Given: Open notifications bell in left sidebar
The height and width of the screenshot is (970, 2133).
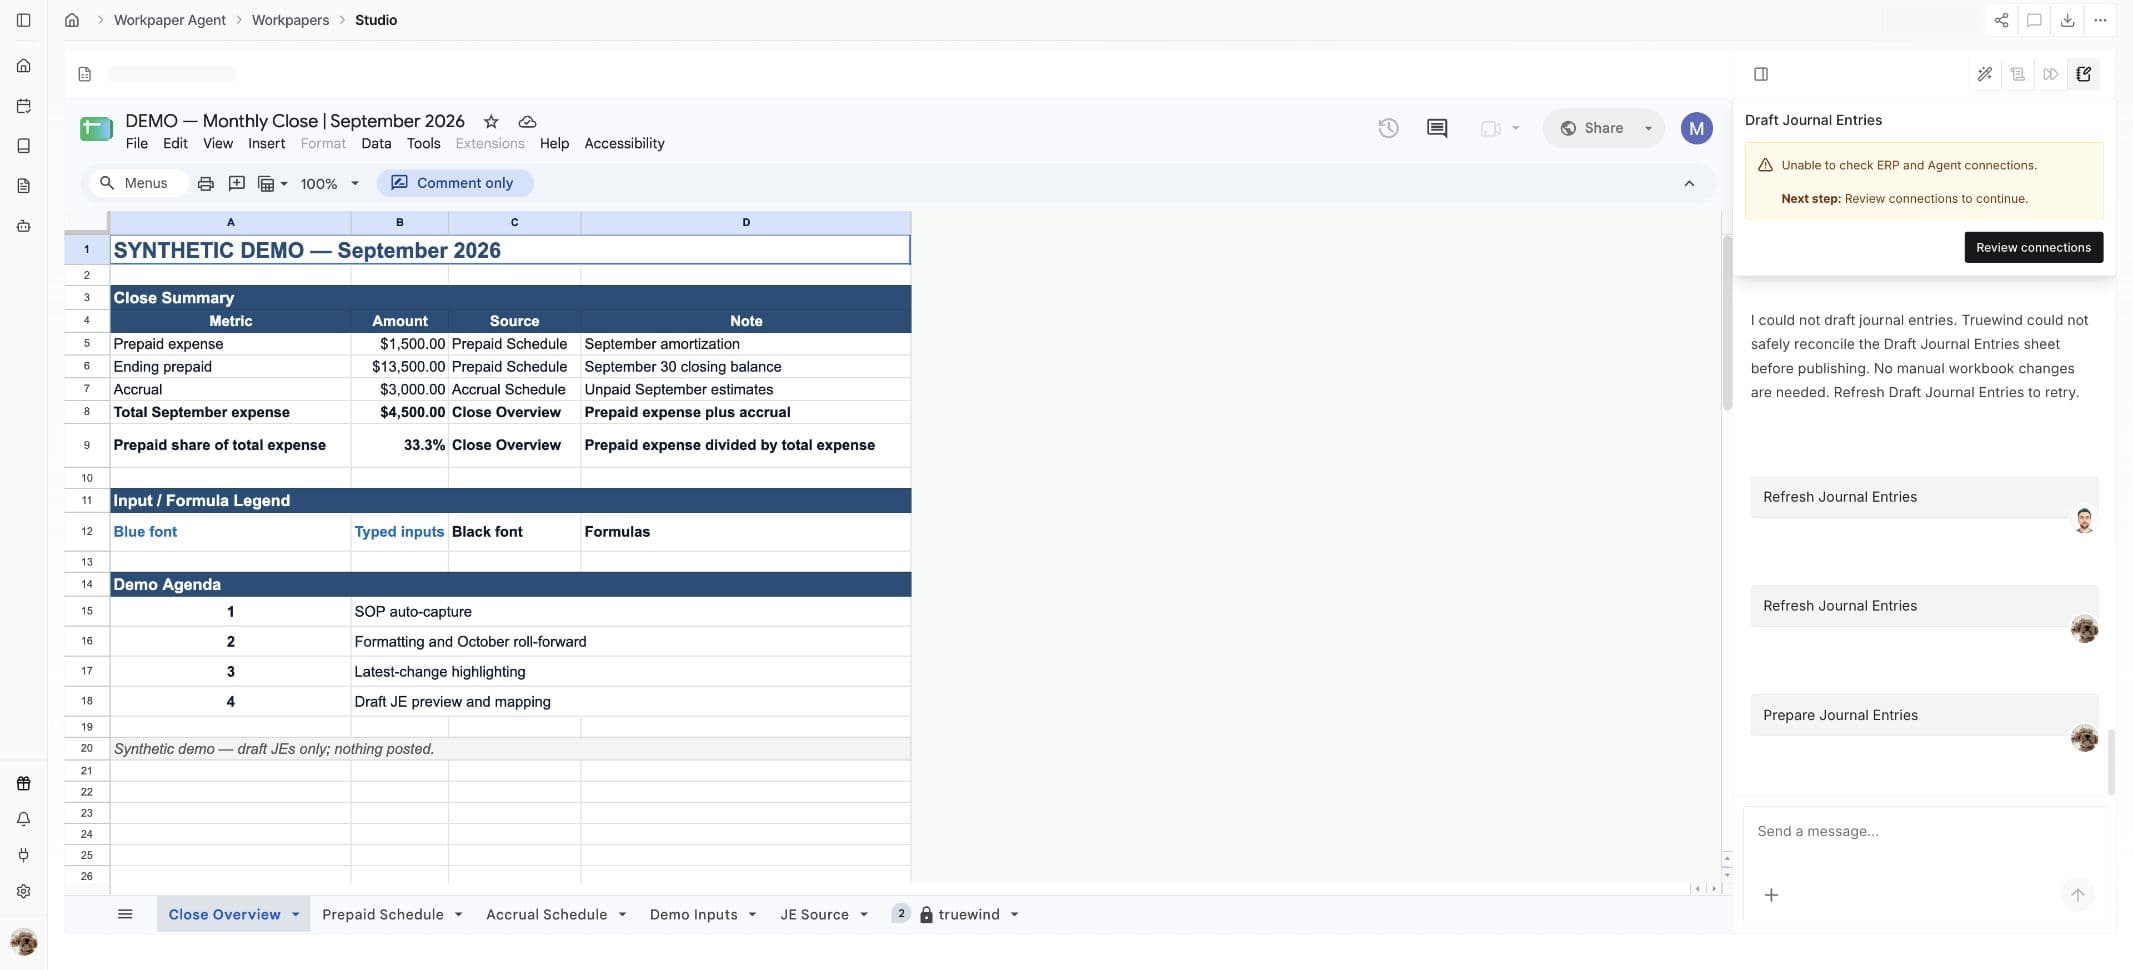Looking at the screenshot, I should 23,819.
